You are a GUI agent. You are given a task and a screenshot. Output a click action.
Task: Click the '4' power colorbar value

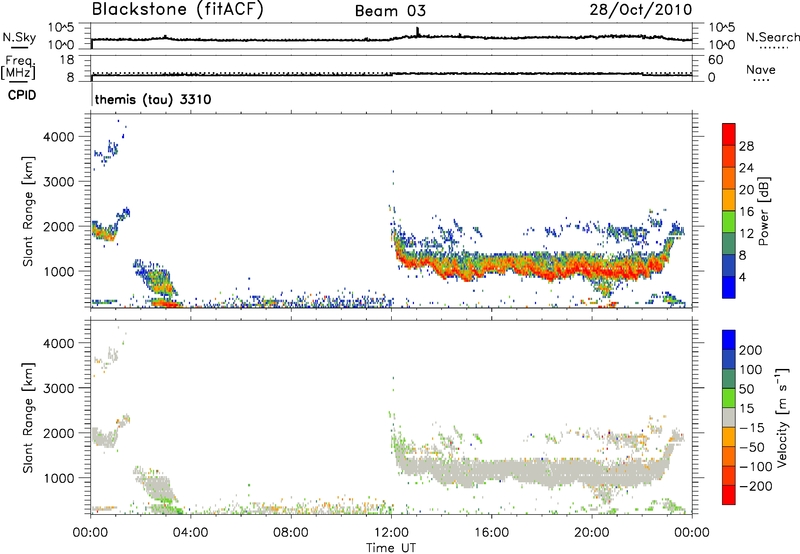742,277
